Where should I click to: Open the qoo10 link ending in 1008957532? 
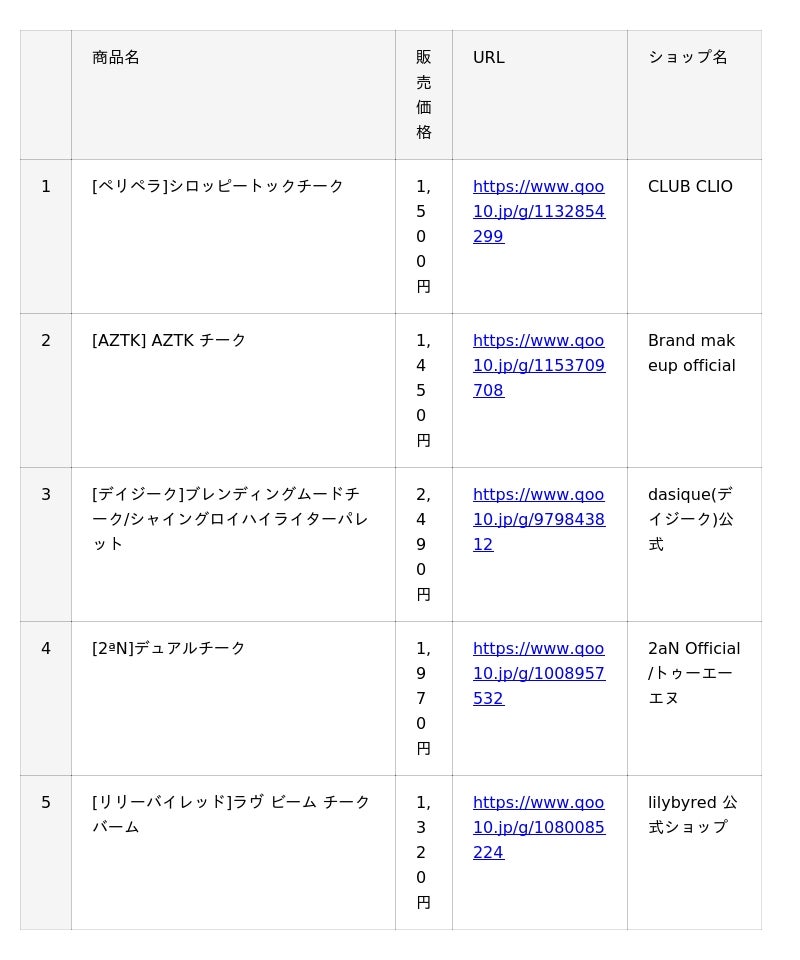coord(538,673)
